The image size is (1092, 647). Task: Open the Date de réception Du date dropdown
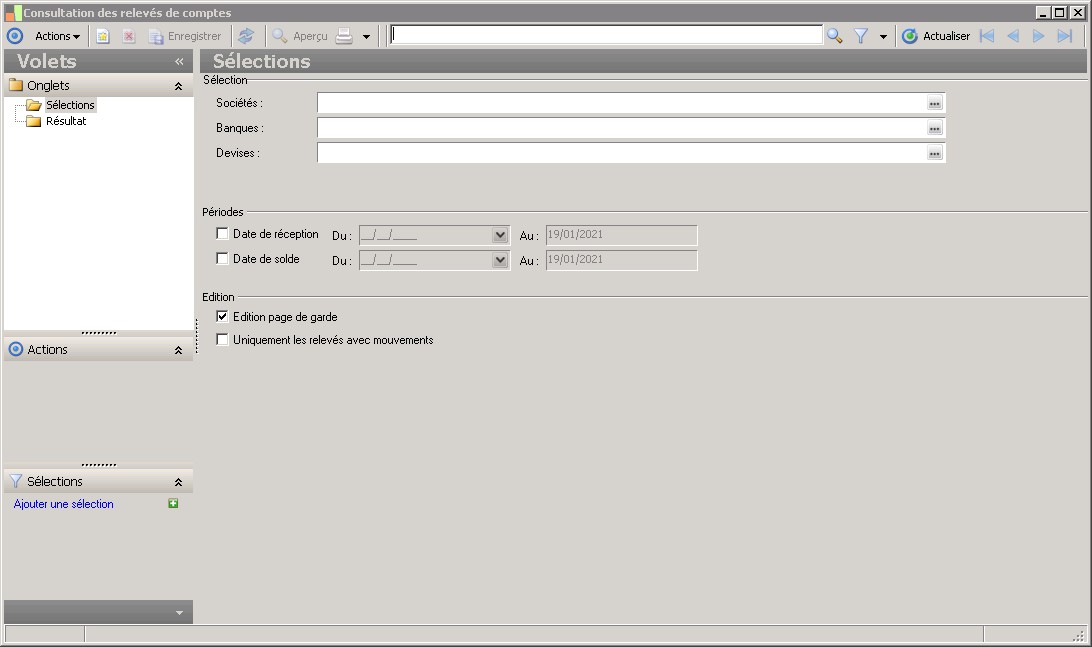[x=500, y=235]
